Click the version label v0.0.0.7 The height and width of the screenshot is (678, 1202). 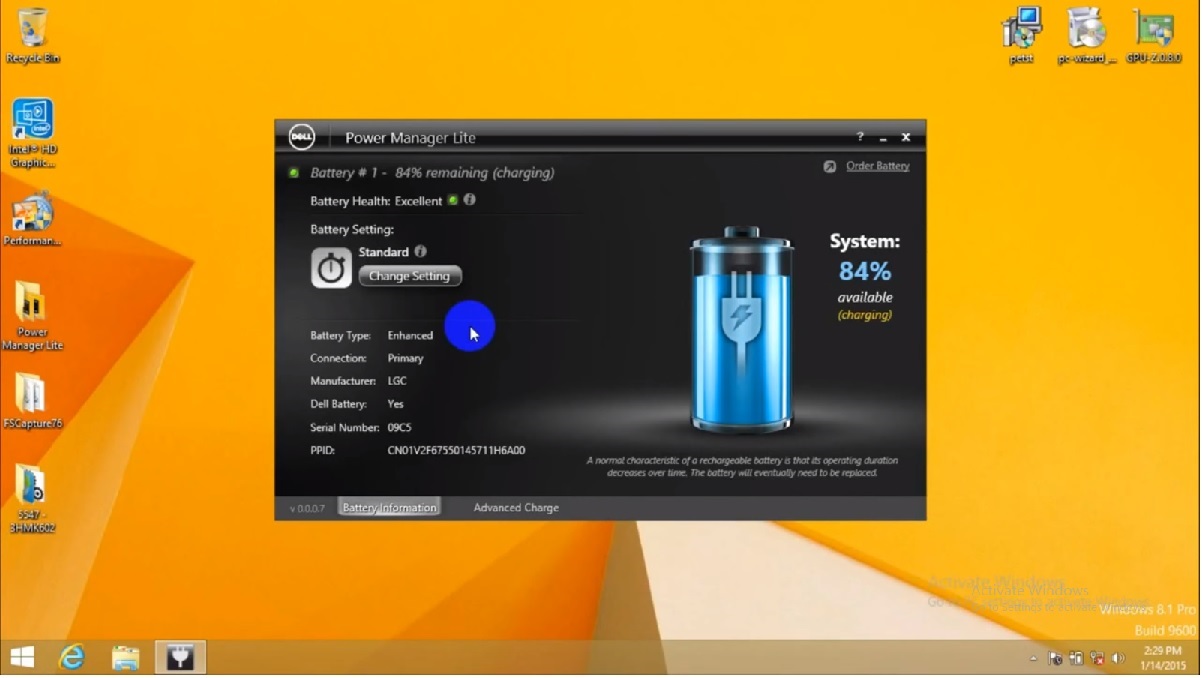tap(308, 509)
